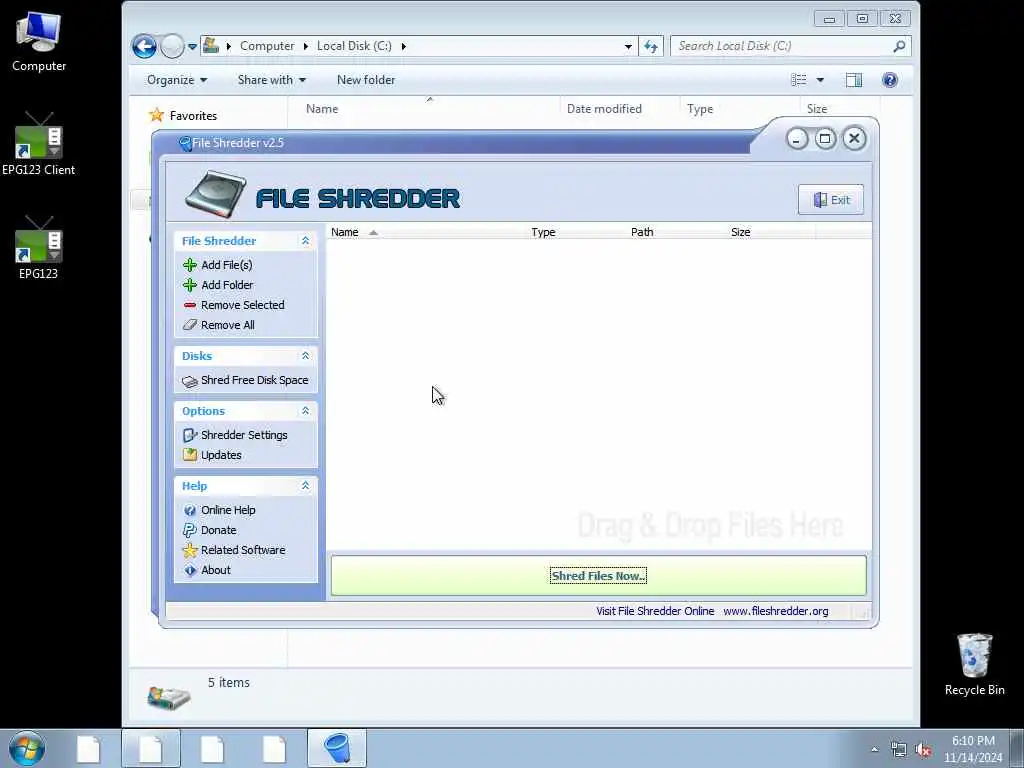Collapse the File Shredder sidebar section
Screen dimensions: 1024x768
tap(305, 241)
